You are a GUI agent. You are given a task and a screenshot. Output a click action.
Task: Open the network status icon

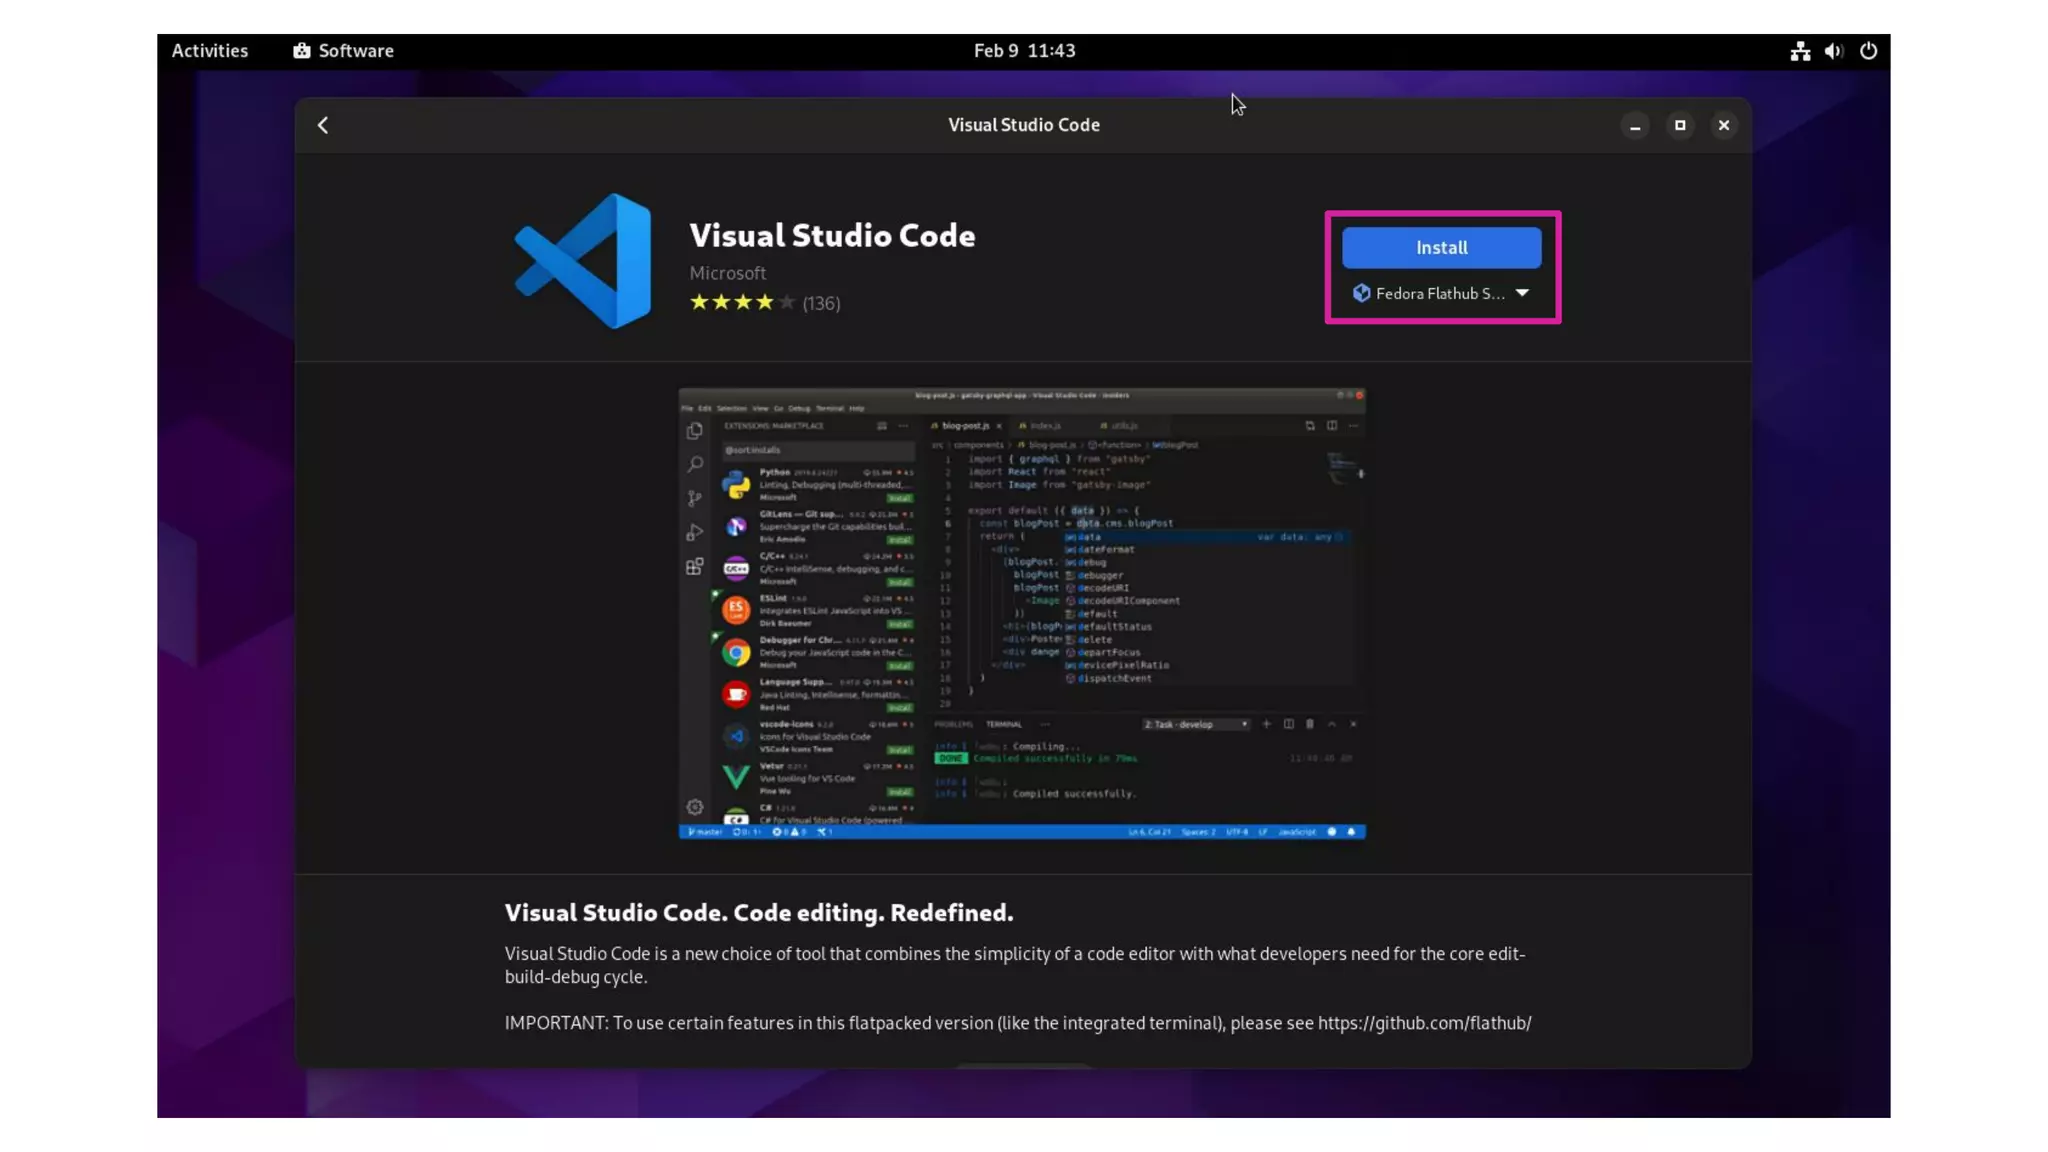click(x=1800, y=51)
